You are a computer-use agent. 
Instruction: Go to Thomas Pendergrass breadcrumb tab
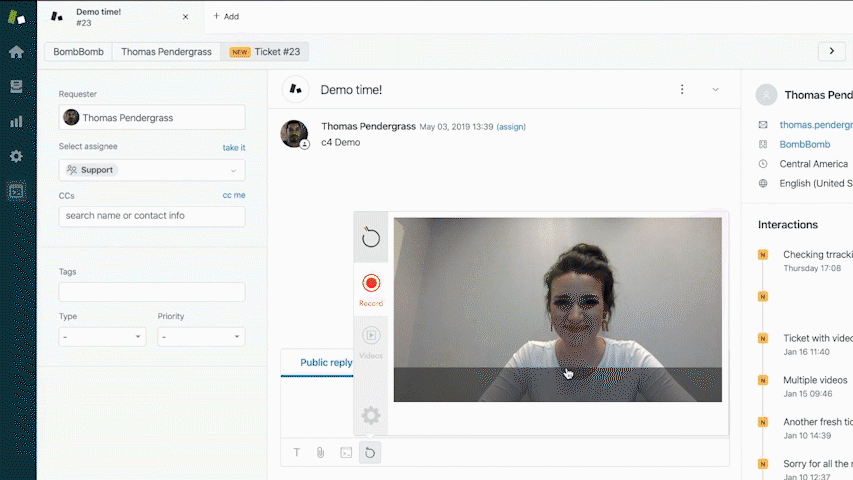click(166, 52)
